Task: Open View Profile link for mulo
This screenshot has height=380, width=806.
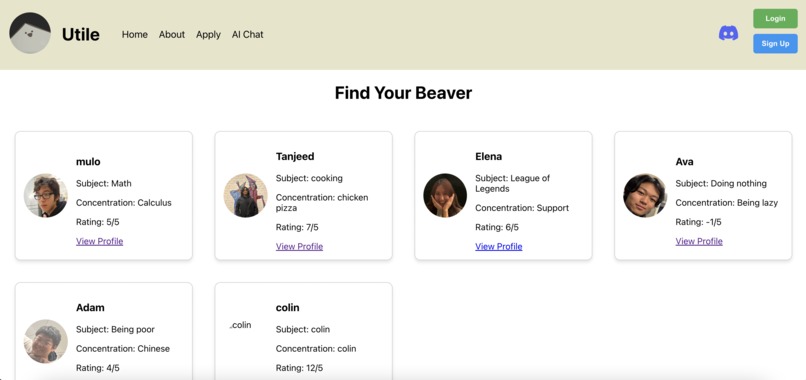Action: [100, 241]
